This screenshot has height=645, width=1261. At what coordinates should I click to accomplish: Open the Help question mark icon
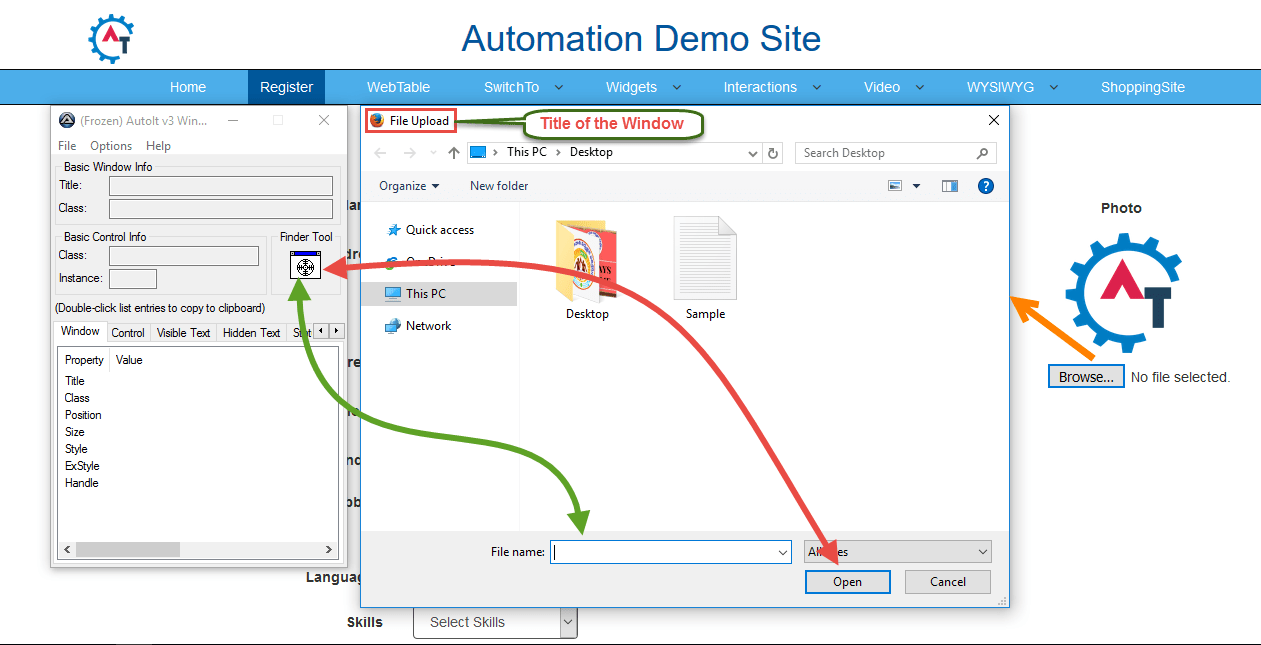click(986, 185)
